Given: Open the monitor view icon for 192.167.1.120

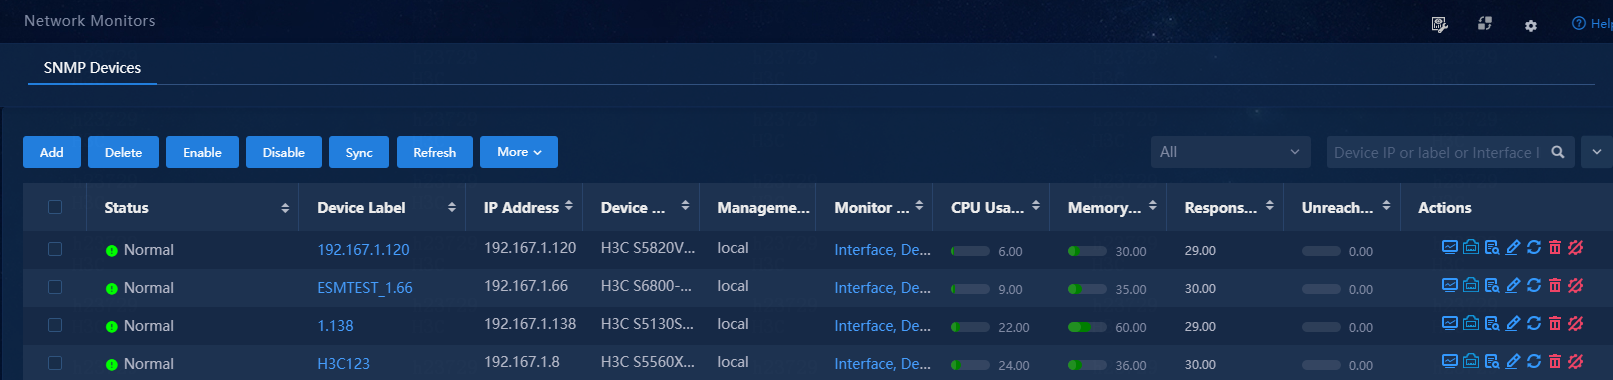Looking at the screenshot, I should click(1449, 247).
